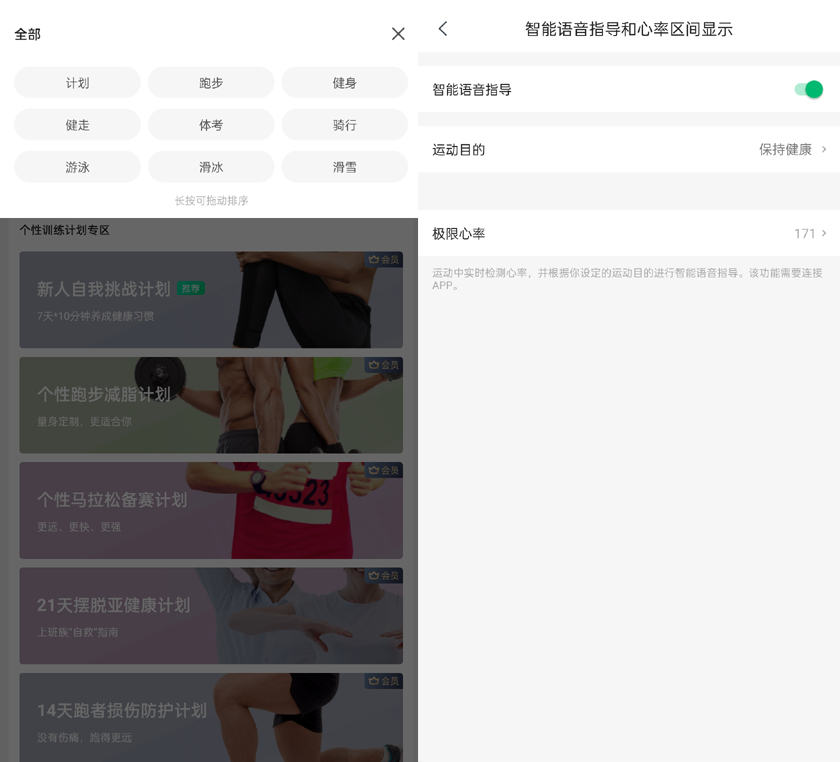Select the 跑步 category chip
Viewport: 840px width, 762px height.
[x=211, y=83]
